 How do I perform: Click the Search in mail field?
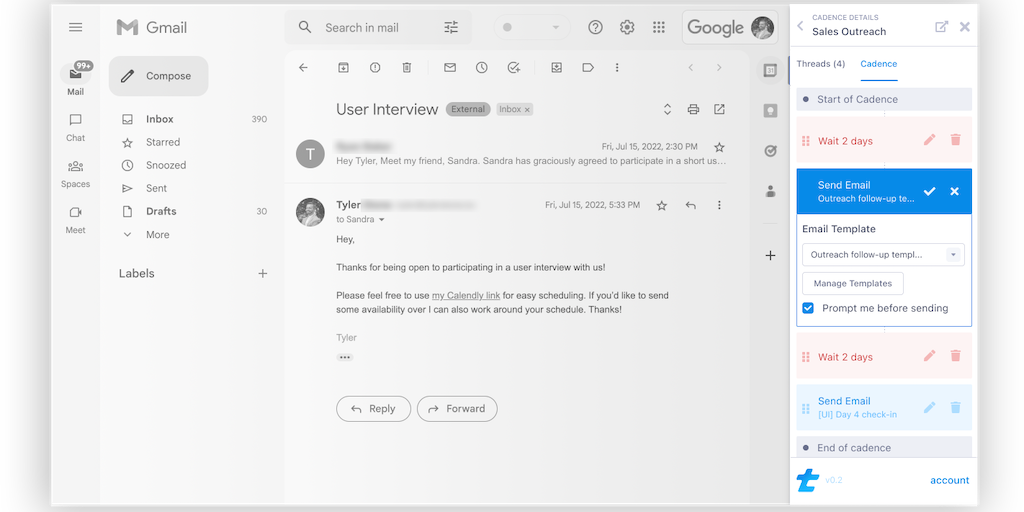click(378, 27)
